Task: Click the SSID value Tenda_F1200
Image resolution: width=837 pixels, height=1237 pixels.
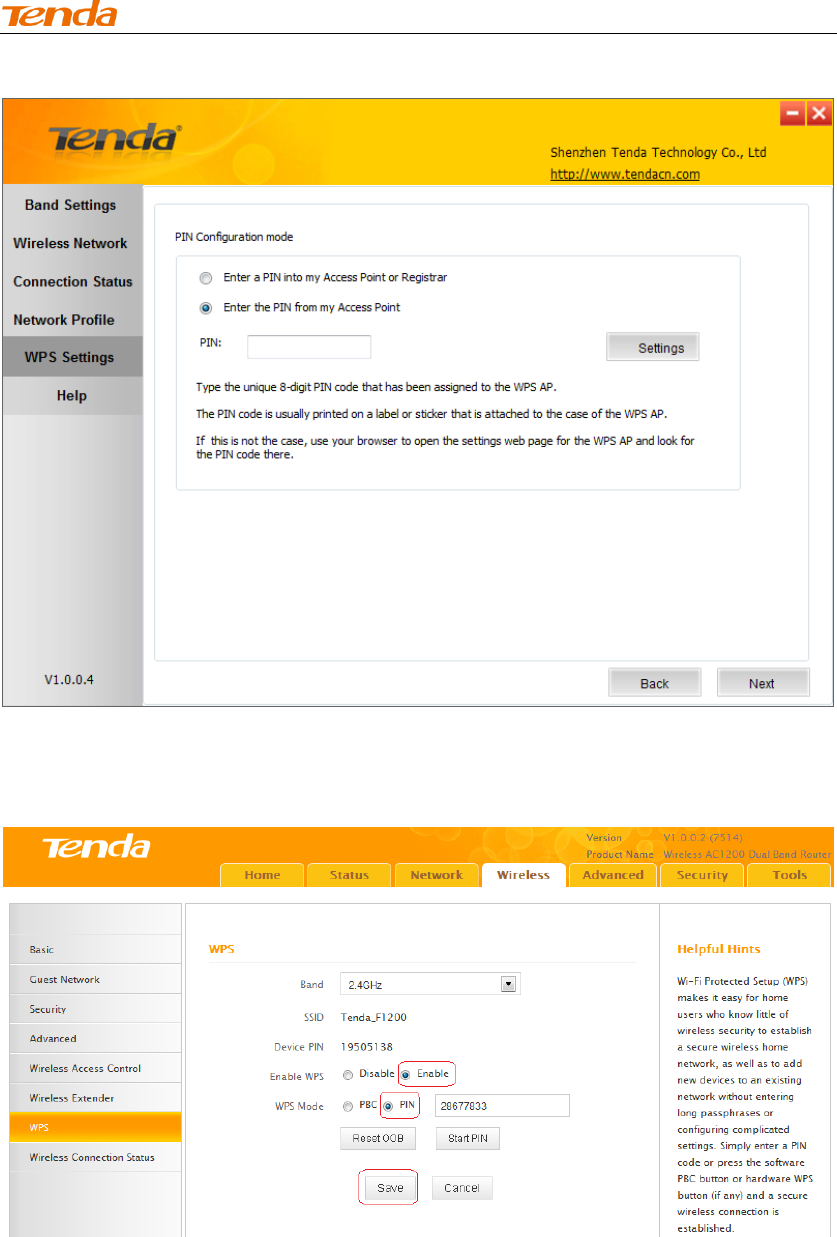Action: [x=373, y=1017]
